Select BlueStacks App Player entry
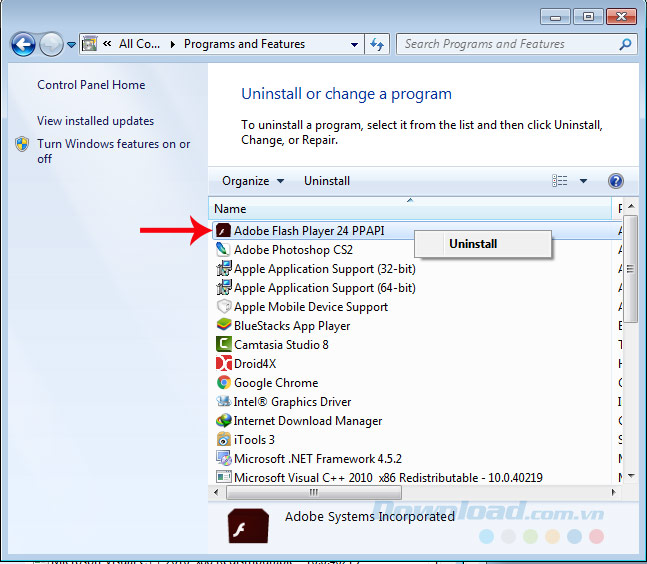Viewport: 647px width, 564px height. tap(292, 326)
